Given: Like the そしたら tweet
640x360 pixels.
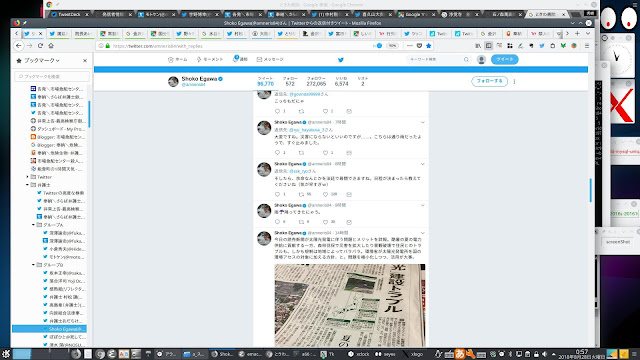Looking at the screenshot, I should point(325,194).
